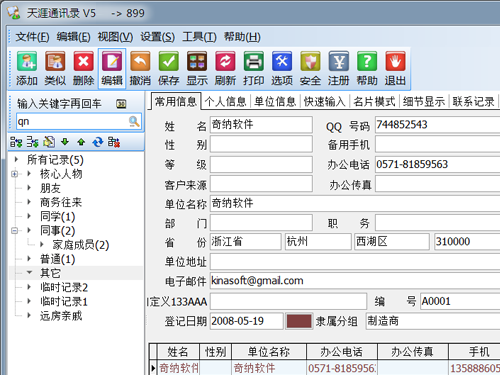Image resolution: width=500 pixels, height=375 pixels.
Task: Click table cell 0571-8185956 in the first row
Action: point(342,368)
